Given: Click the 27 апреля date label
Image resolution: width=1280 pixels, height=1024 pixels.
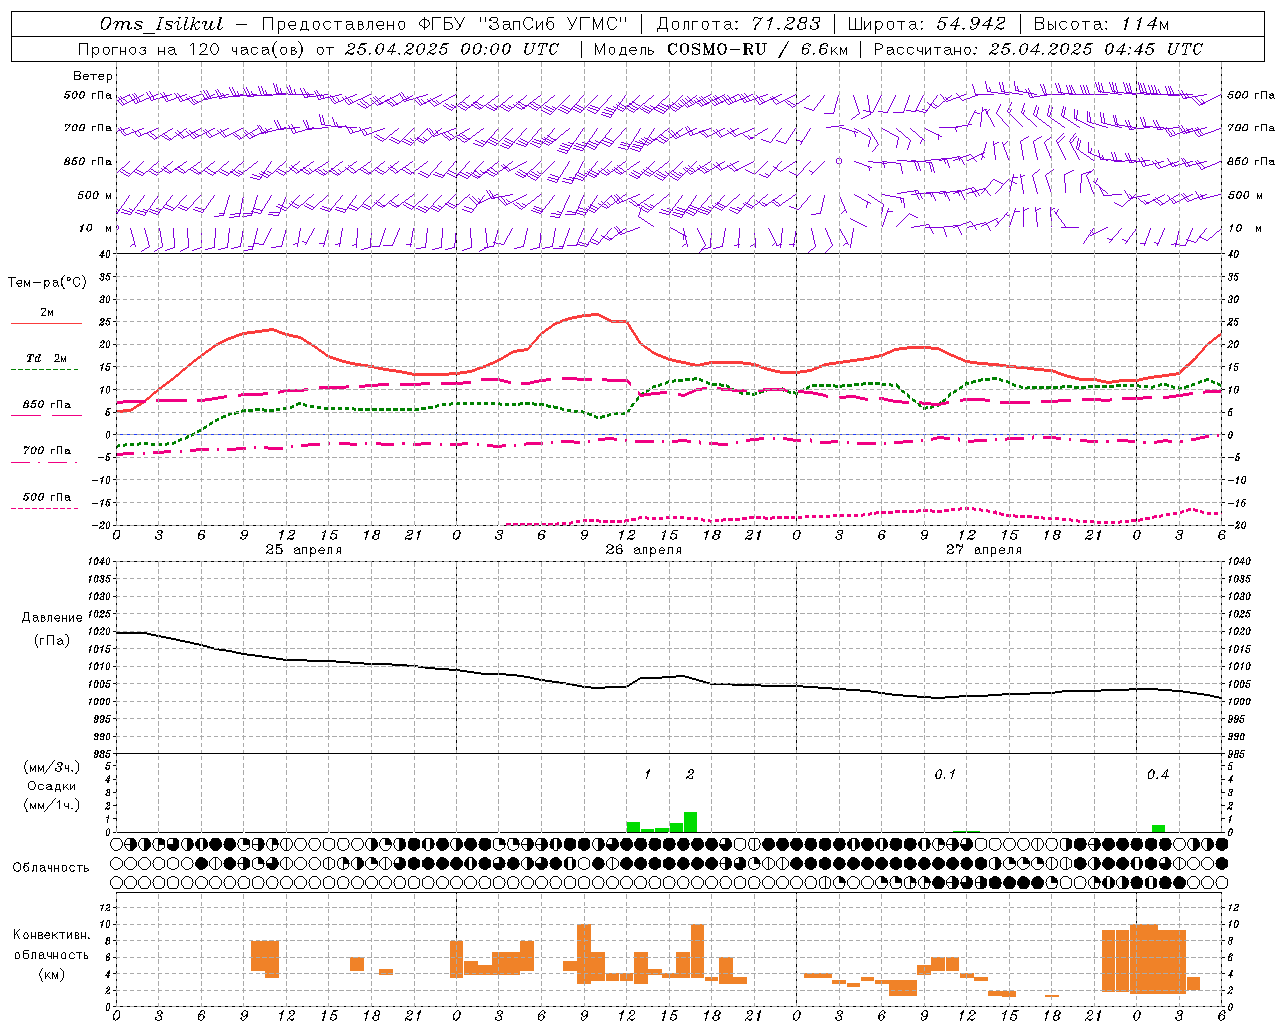Looking at the screenshot, I should point(983,550).
